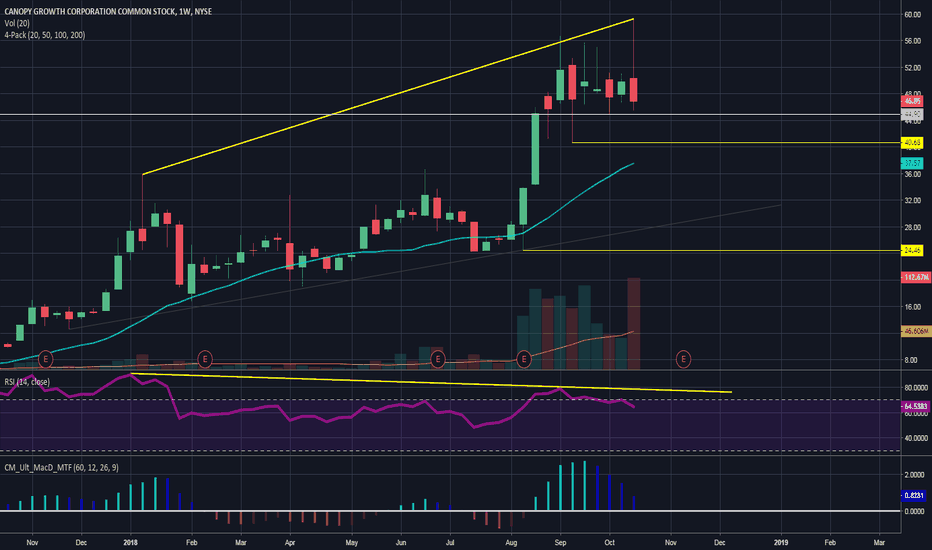Select the white horizontal line at 44.90
Viewport: 932px width, 550px height.
[x=451, y=114]
